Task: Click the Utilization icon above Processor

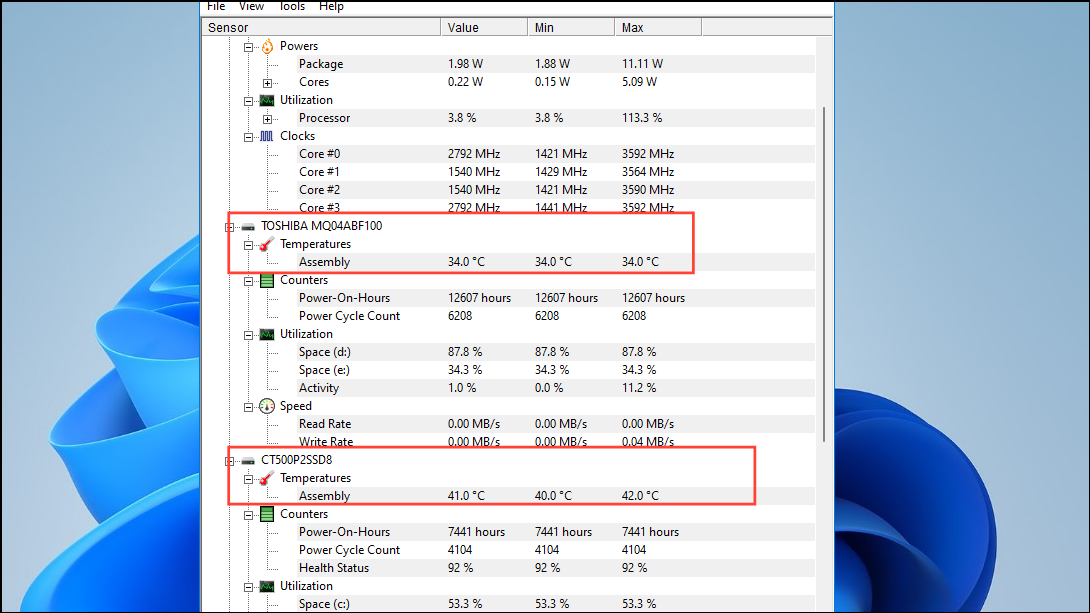Action: pyautogui.click(x=266, y=99)
